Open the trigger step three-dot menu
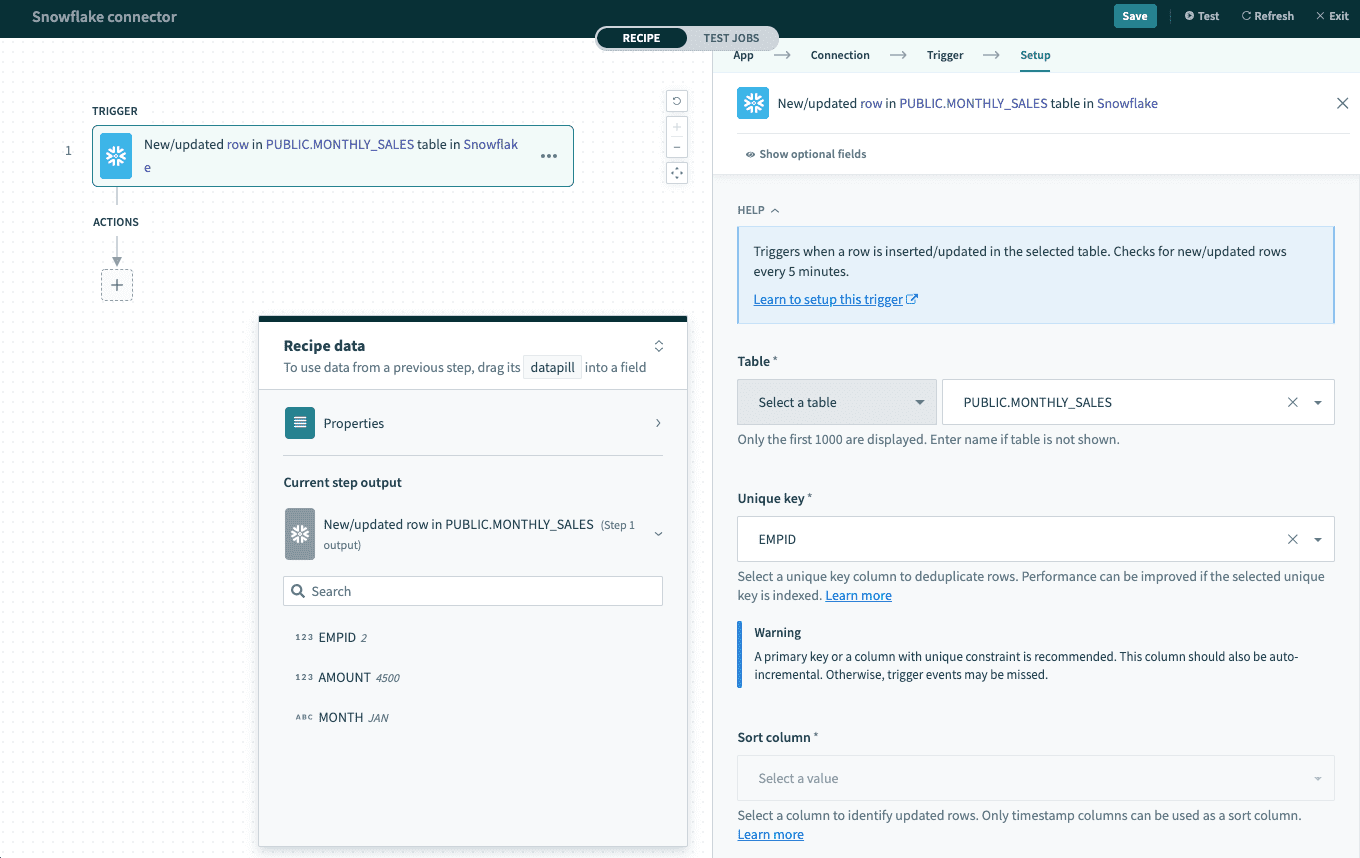The width and height of the screenshot is (1360, 858). click(549, 156)
